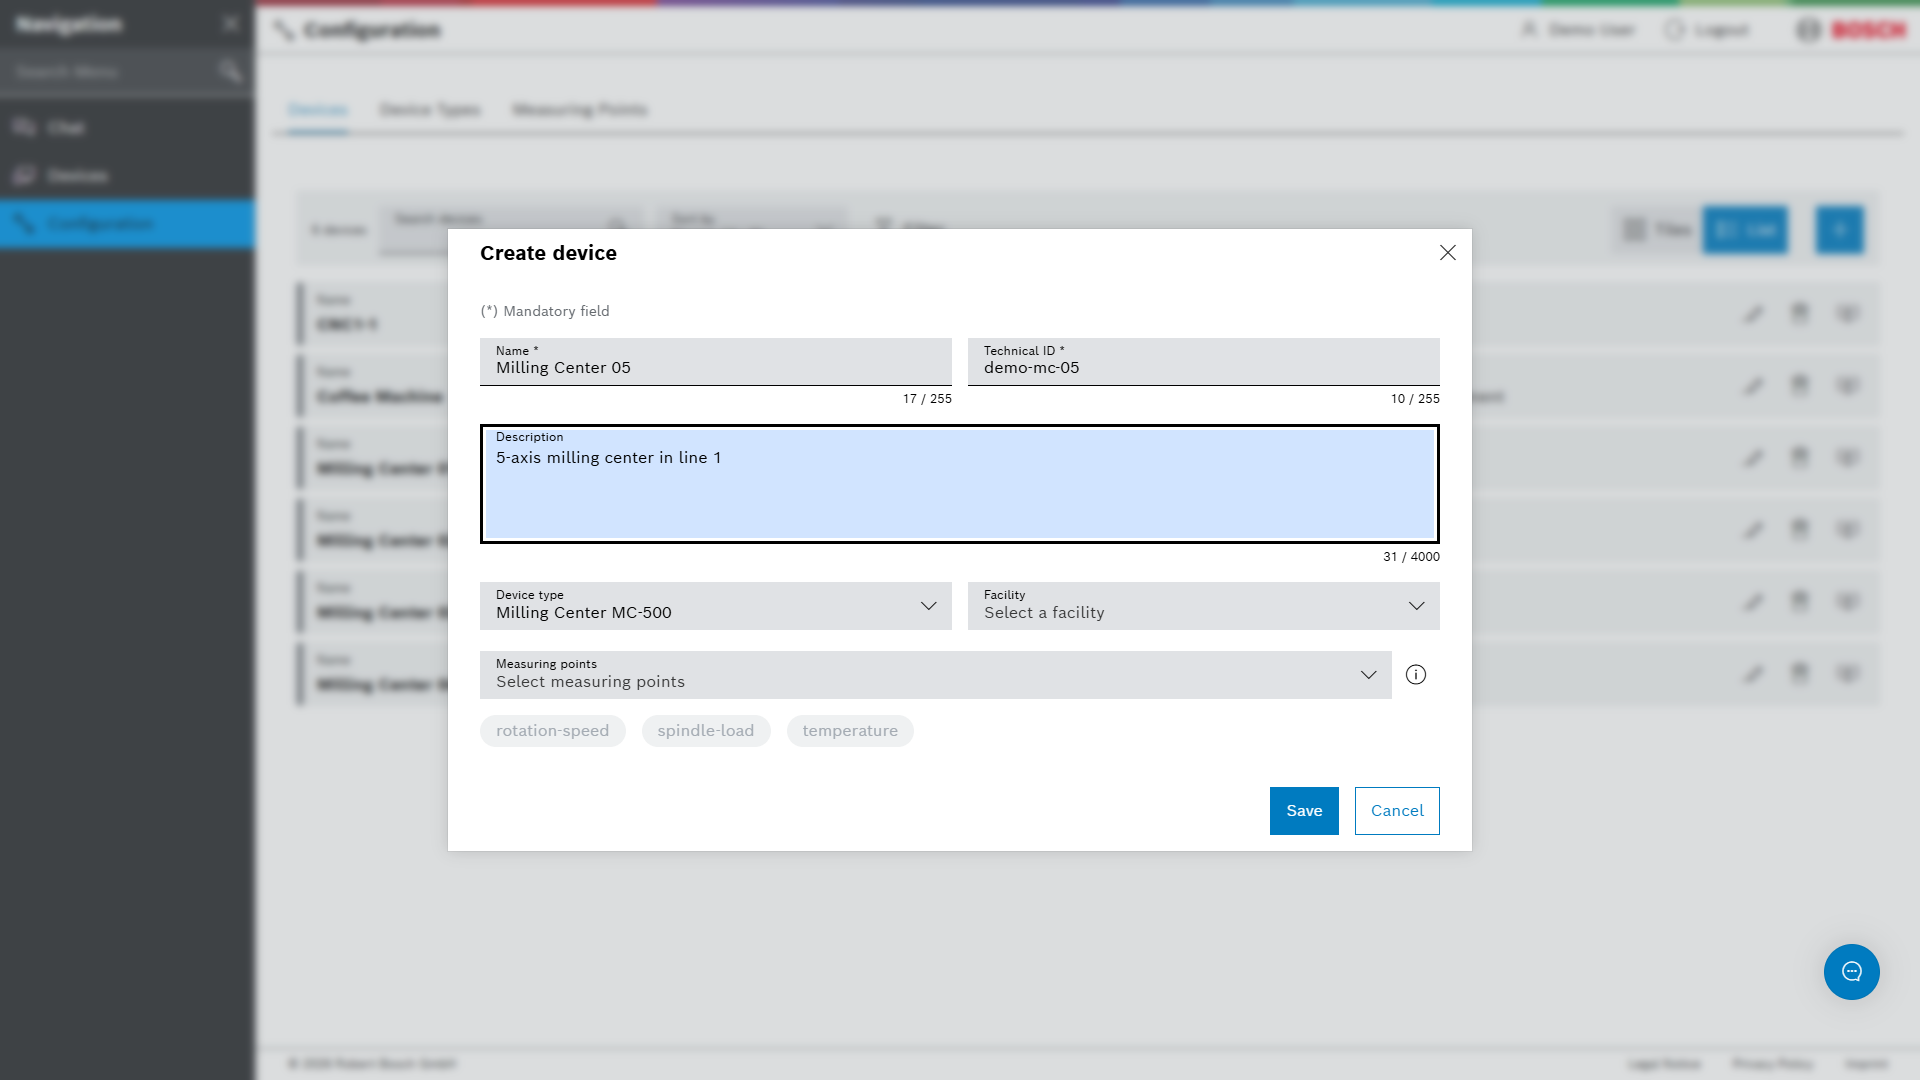Click the Bosch logo
This screenshot has height=1080, width=1920.
1852,30
